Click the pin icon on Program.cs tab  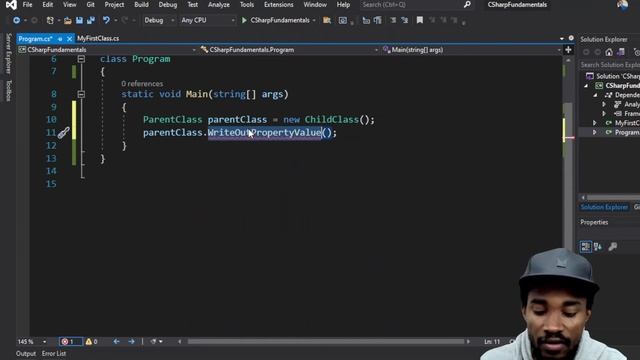(60, 39)
